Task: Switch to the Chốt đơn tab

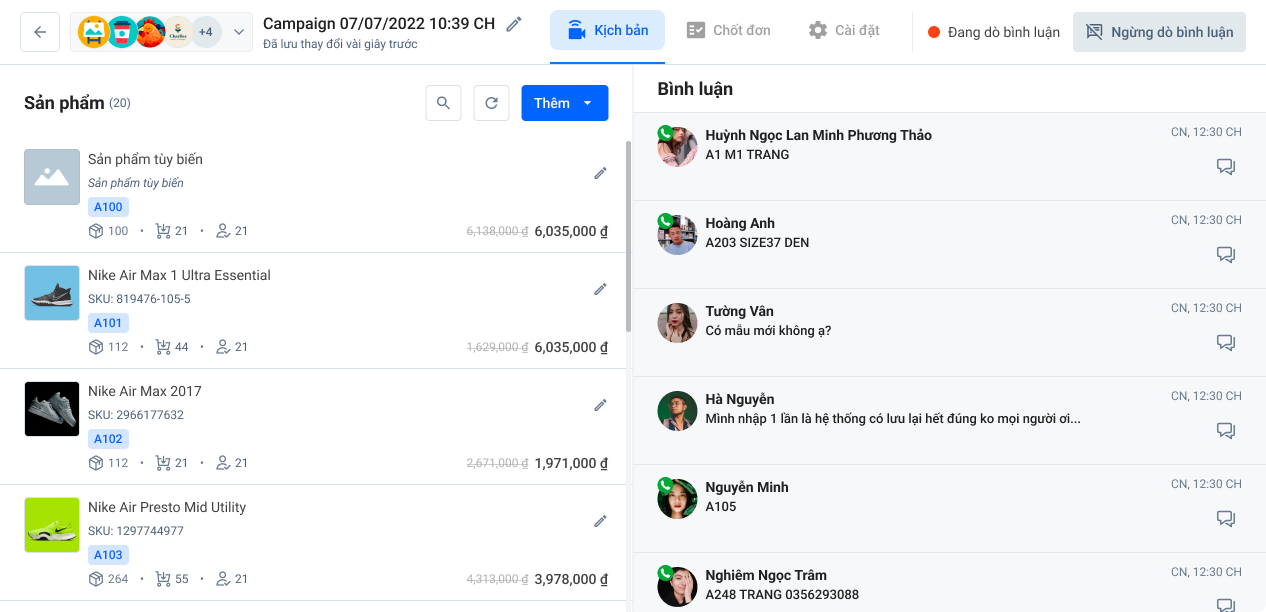Action: tap(729, 31)
